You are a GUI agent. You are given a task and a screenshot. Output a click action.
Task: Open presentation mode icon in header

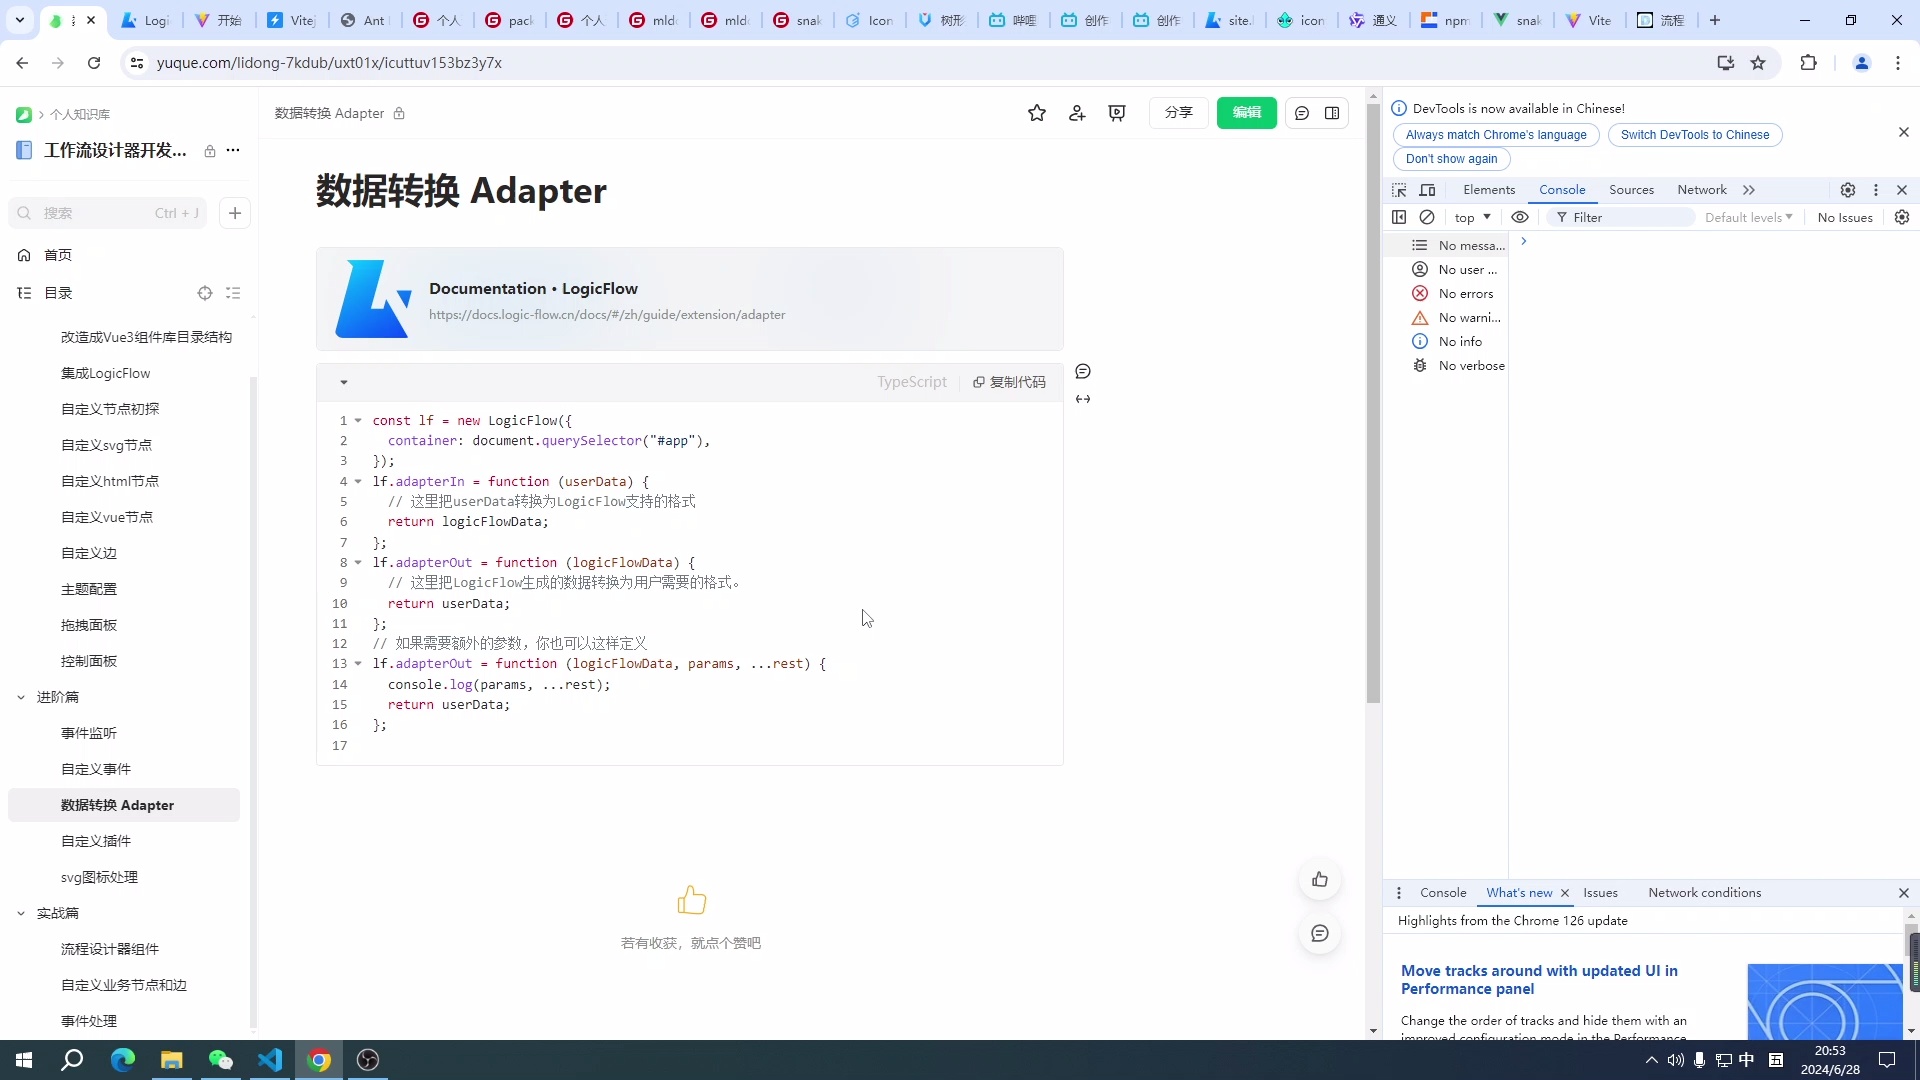[x=1117, y=113]
